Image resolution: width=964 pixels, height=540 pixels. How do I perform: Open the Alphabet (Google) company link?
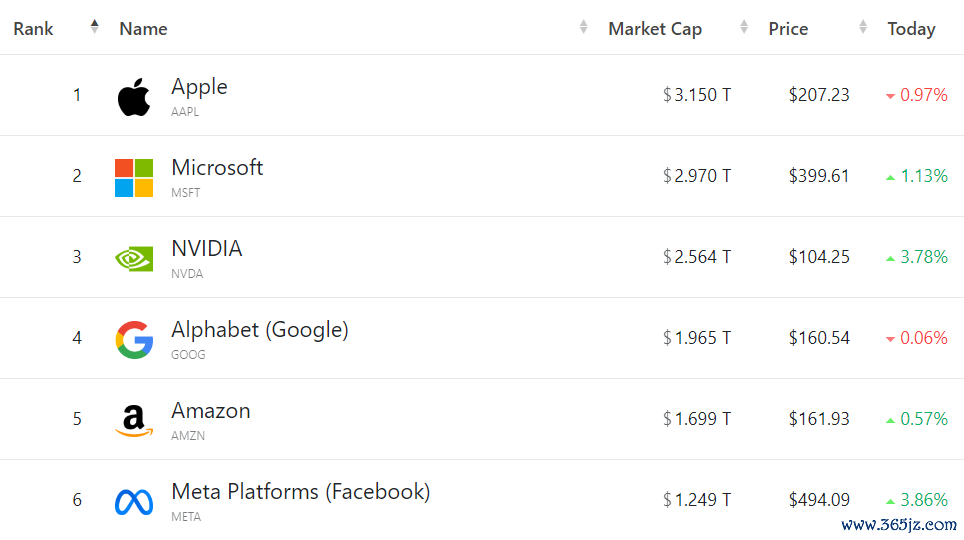click(x=259, y=330)
